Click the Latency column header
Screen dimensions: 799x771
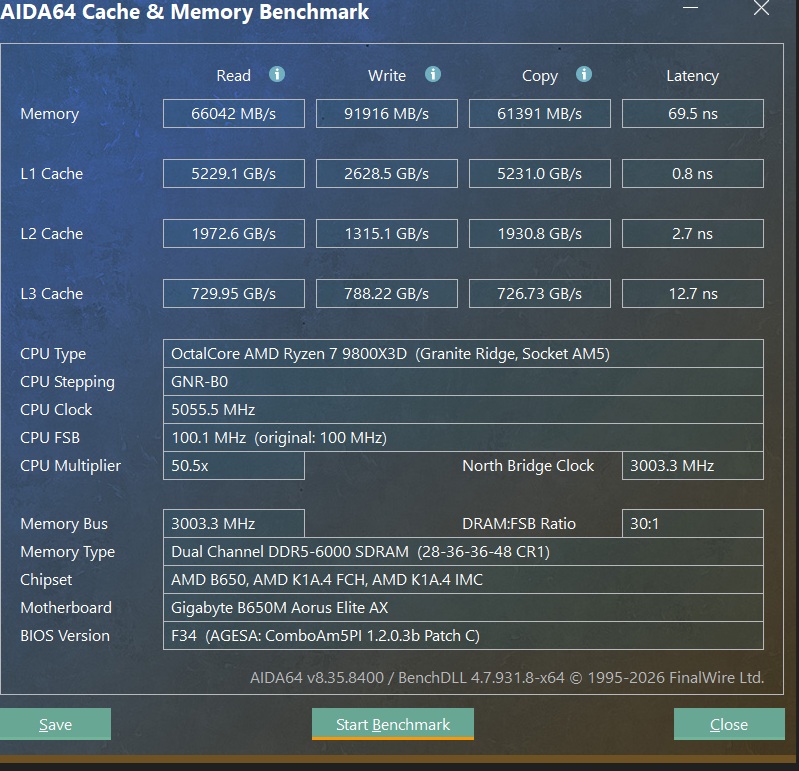point(693,76)
